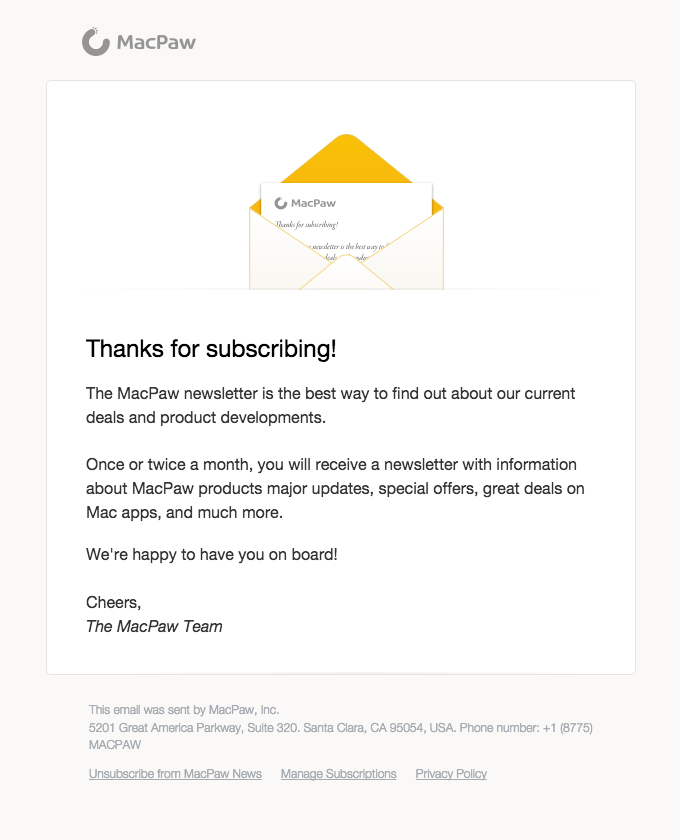Screen dimensions: 680x840
Task: Click the cursive 'Thanks for subscribing!' on letter illustration
Action: pos(307,225)
